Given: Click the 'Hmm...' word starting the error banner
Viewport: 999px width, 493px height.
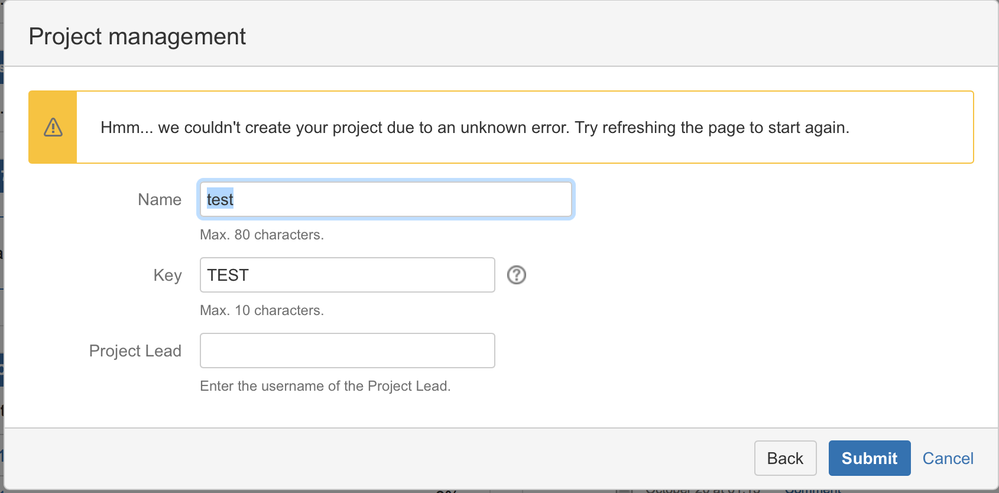Looking at the screenshot, I should pos(125,128).
